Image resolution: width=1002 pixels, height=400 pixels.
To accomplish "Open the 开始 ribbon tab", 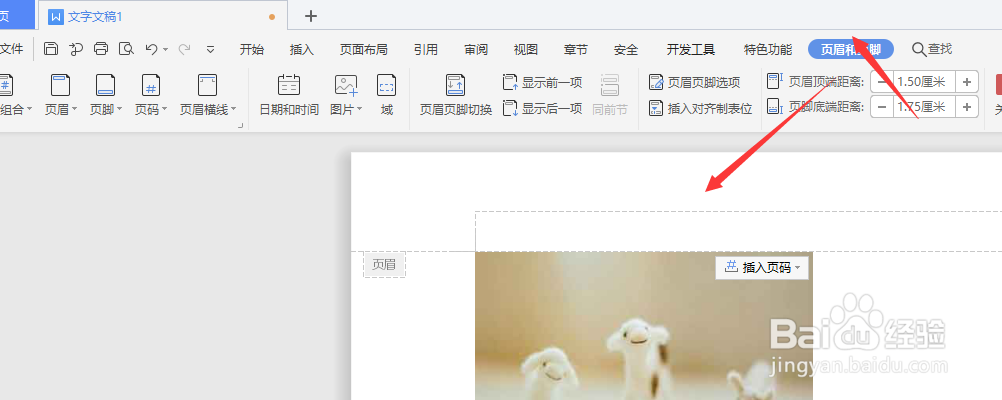I will pos(251,49).
